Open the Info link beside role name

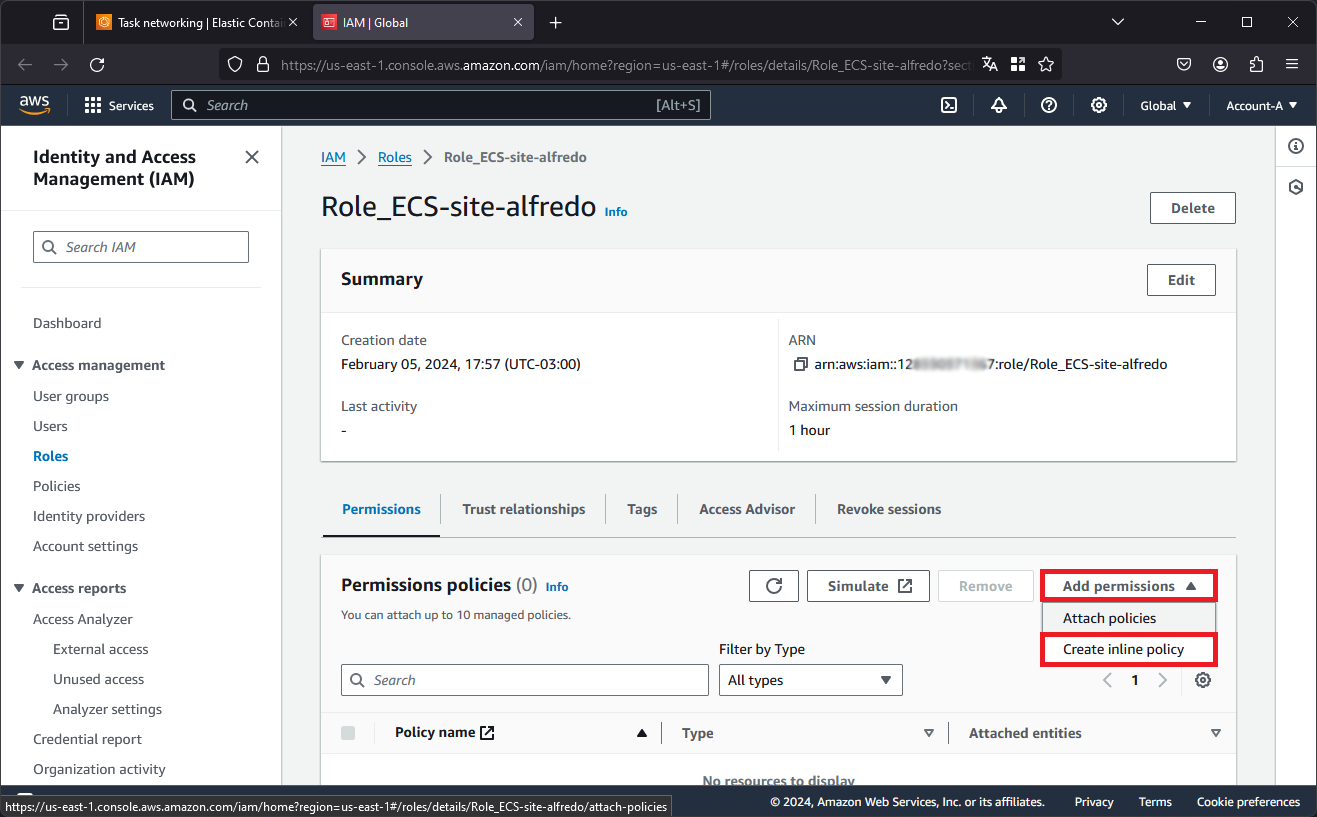tap(616, 212)
